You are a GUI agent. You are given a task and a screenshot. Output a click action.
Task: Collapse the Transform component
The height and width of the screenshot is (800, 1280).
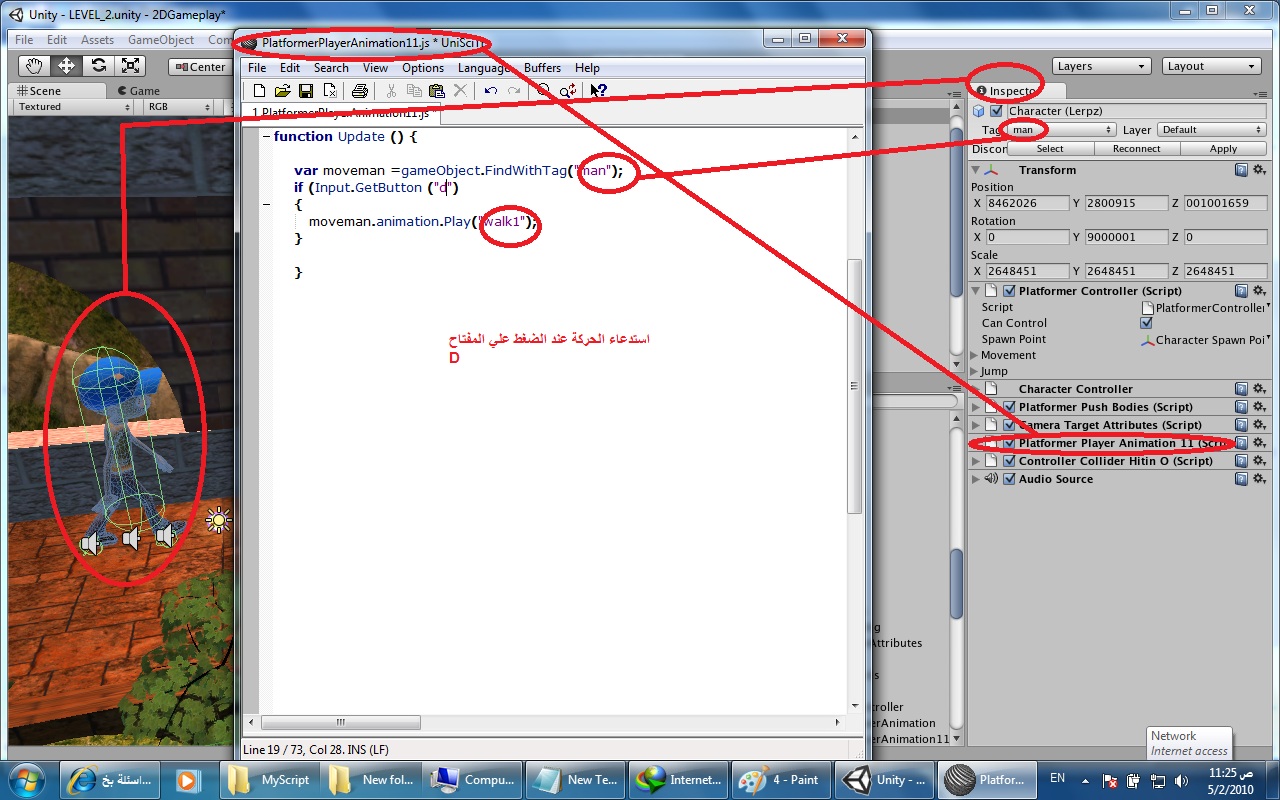tap(976, 170)
